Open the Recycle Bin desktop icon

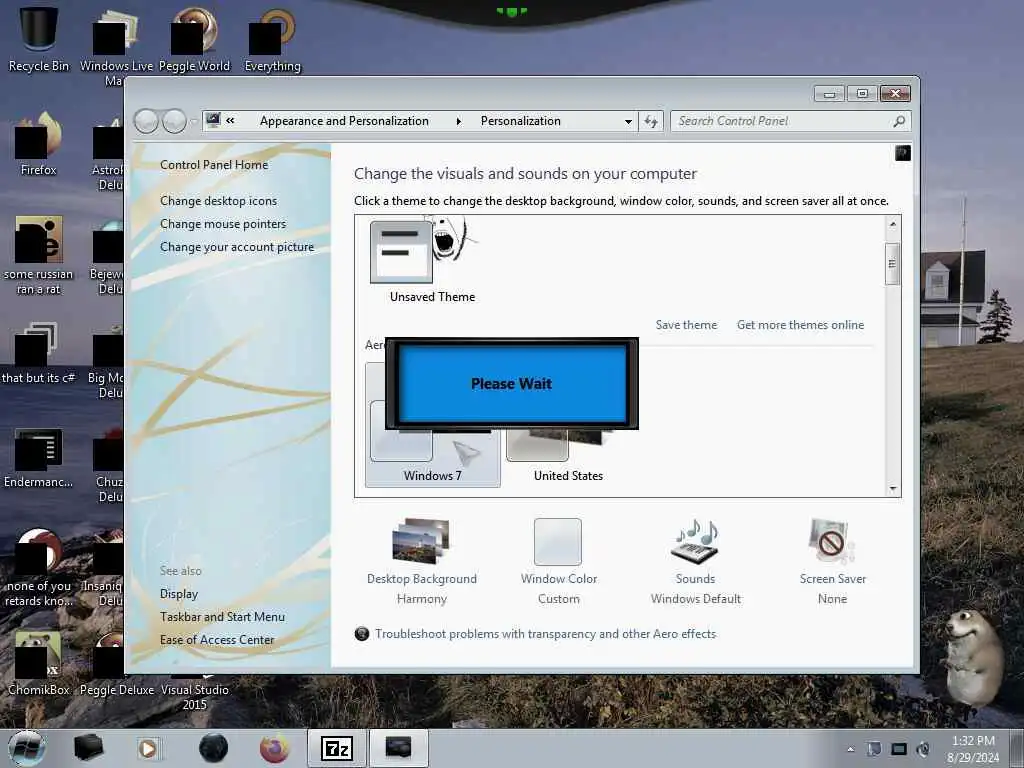39,38
